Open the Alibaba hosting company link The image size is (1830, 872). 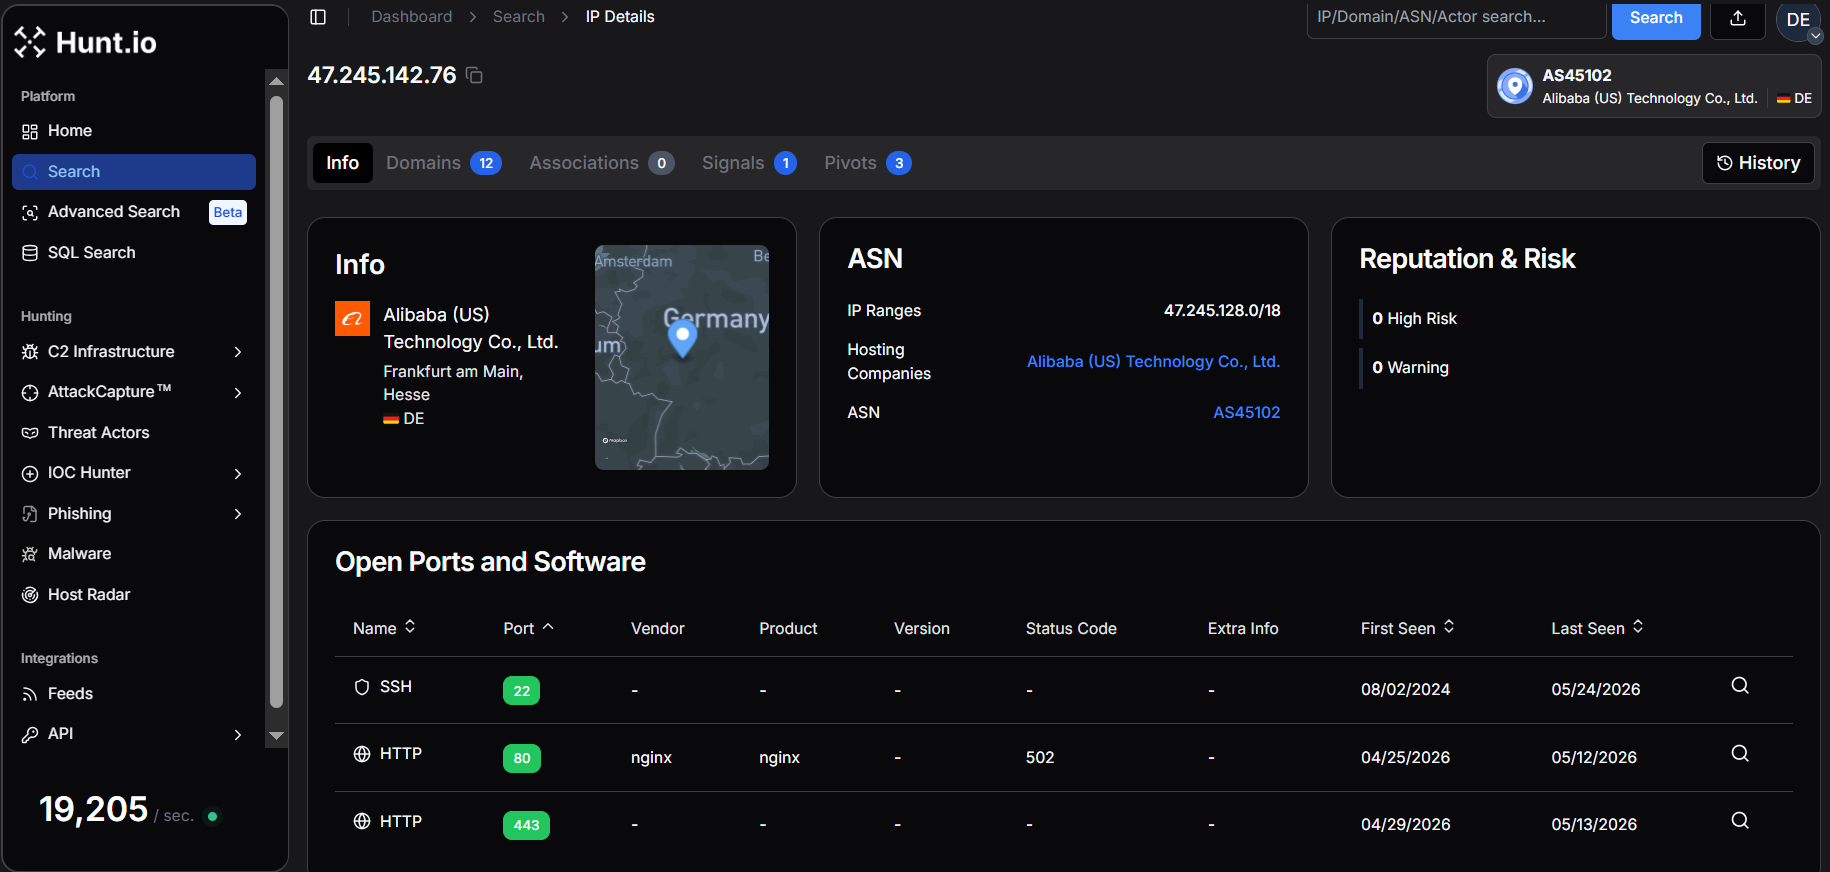[x=1153, y=362]
